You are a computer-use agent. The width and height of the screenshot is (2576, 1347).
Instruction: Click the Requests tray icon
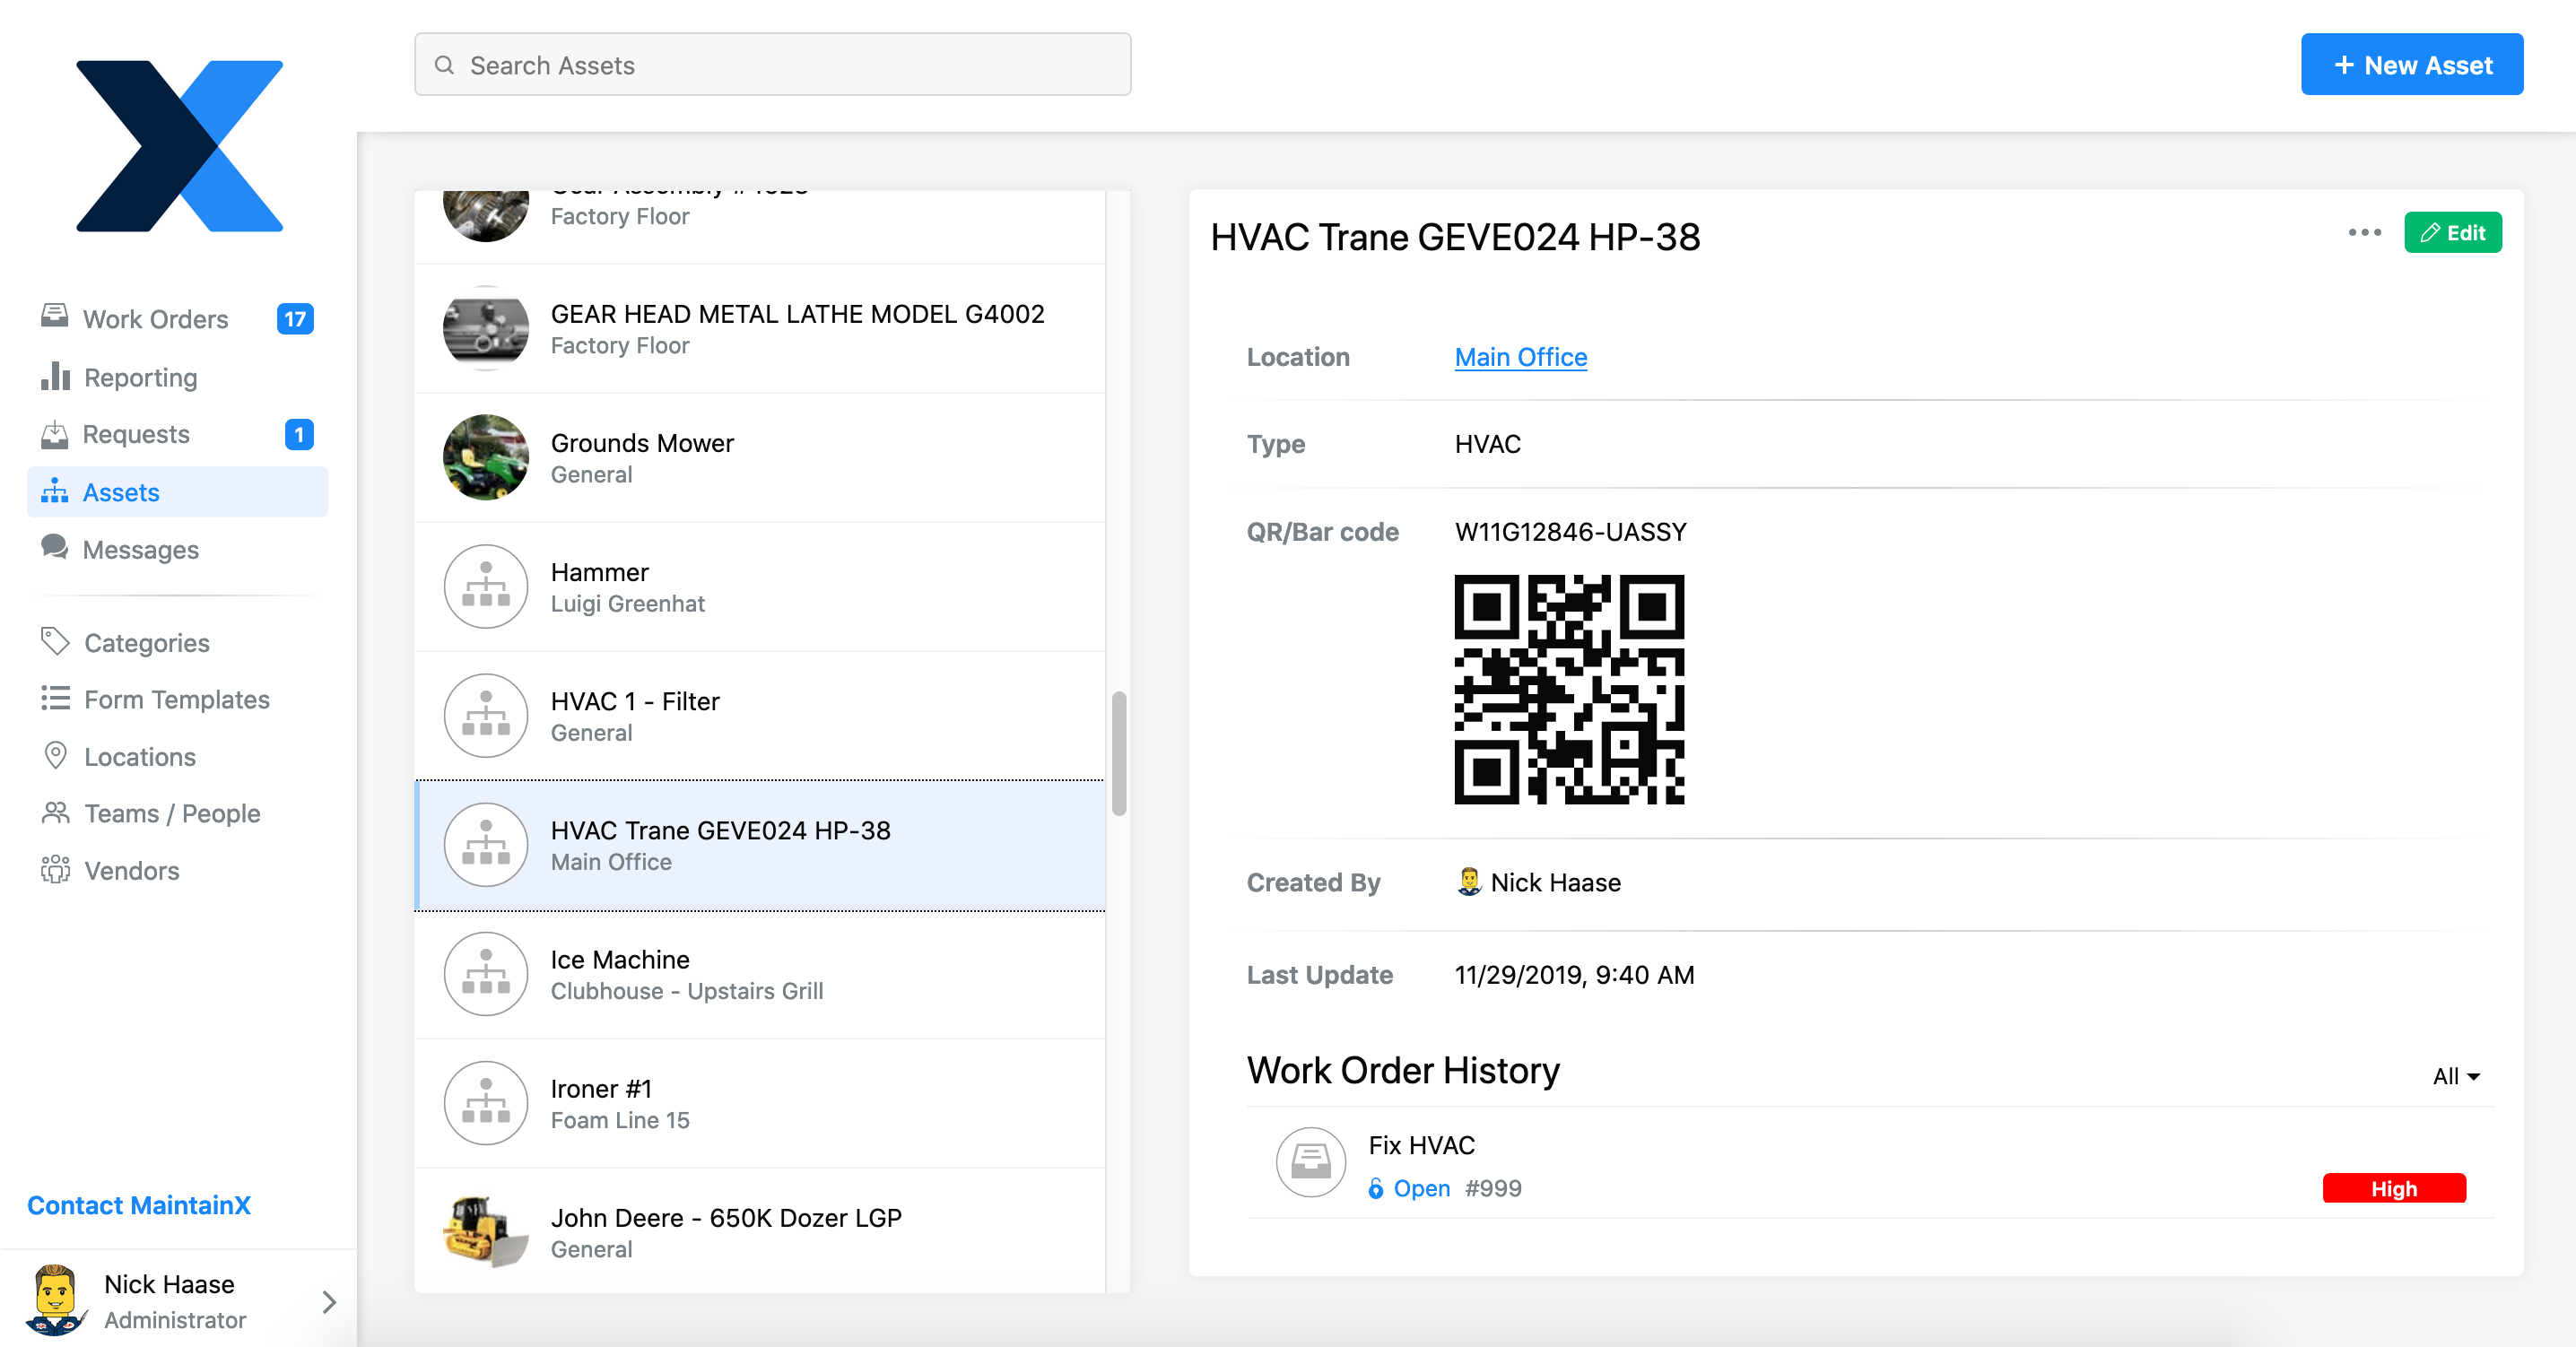click(54, 434)
